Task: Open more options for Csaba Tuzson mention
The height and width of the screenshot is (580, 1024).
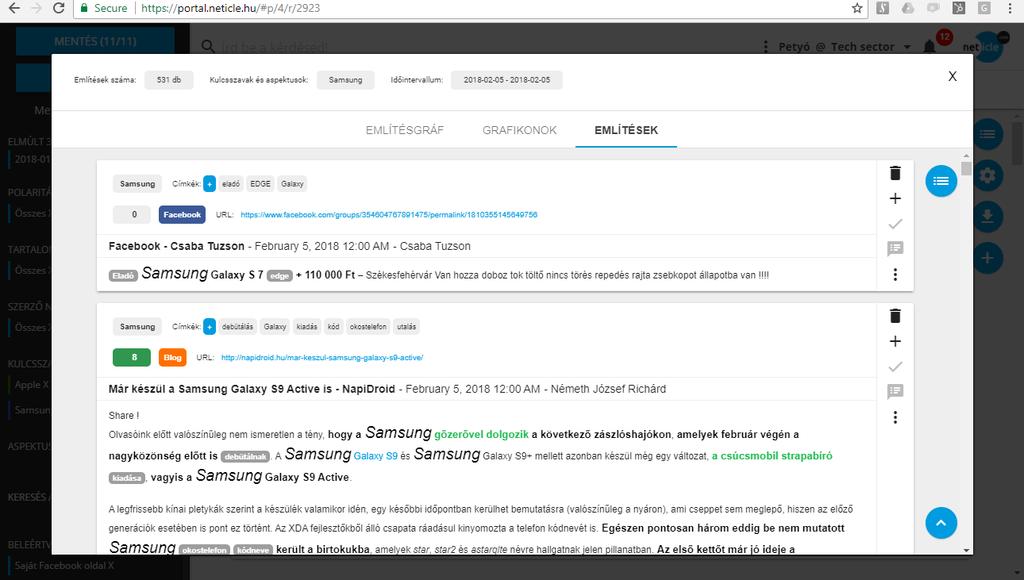Action: point(895,275)
